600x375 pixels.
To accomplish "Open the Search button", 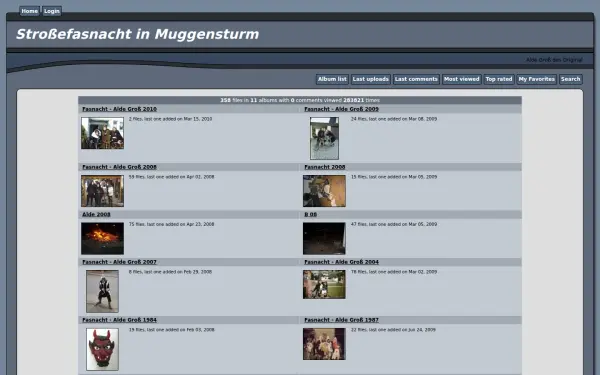I will click(571, 79).
